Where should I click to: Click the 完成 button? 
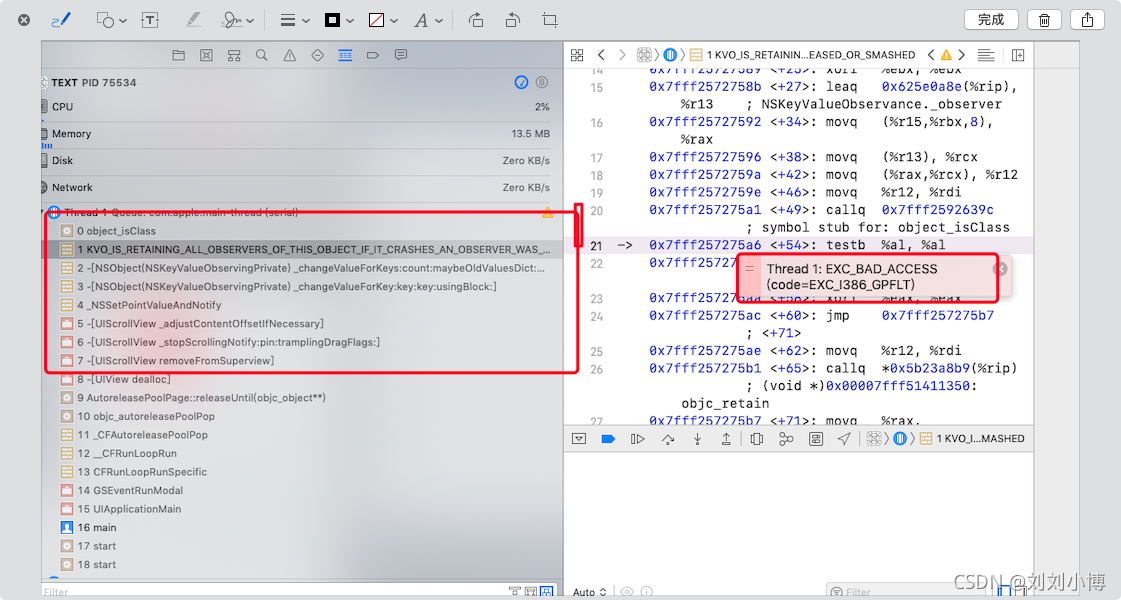coord(991,20)
